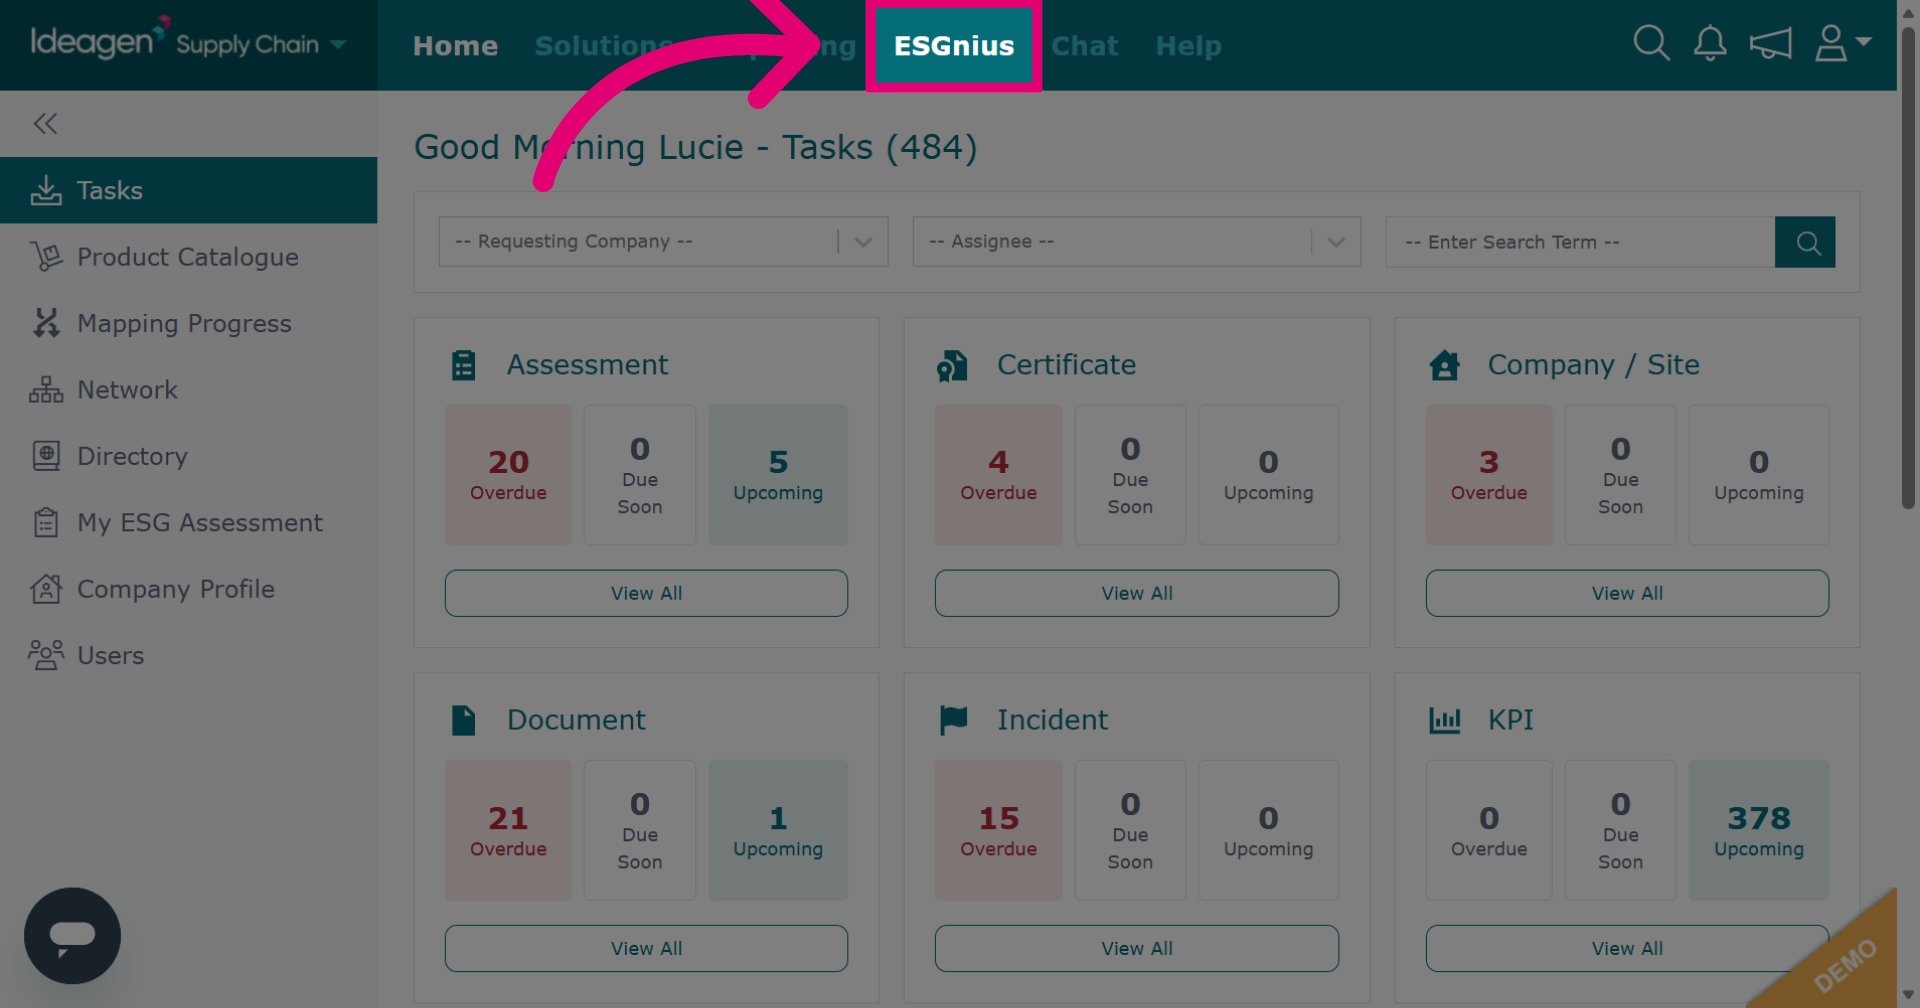The image size is (1920, 1008).
Task: Click the Assessment Due Soon tile
Action: 640,475
